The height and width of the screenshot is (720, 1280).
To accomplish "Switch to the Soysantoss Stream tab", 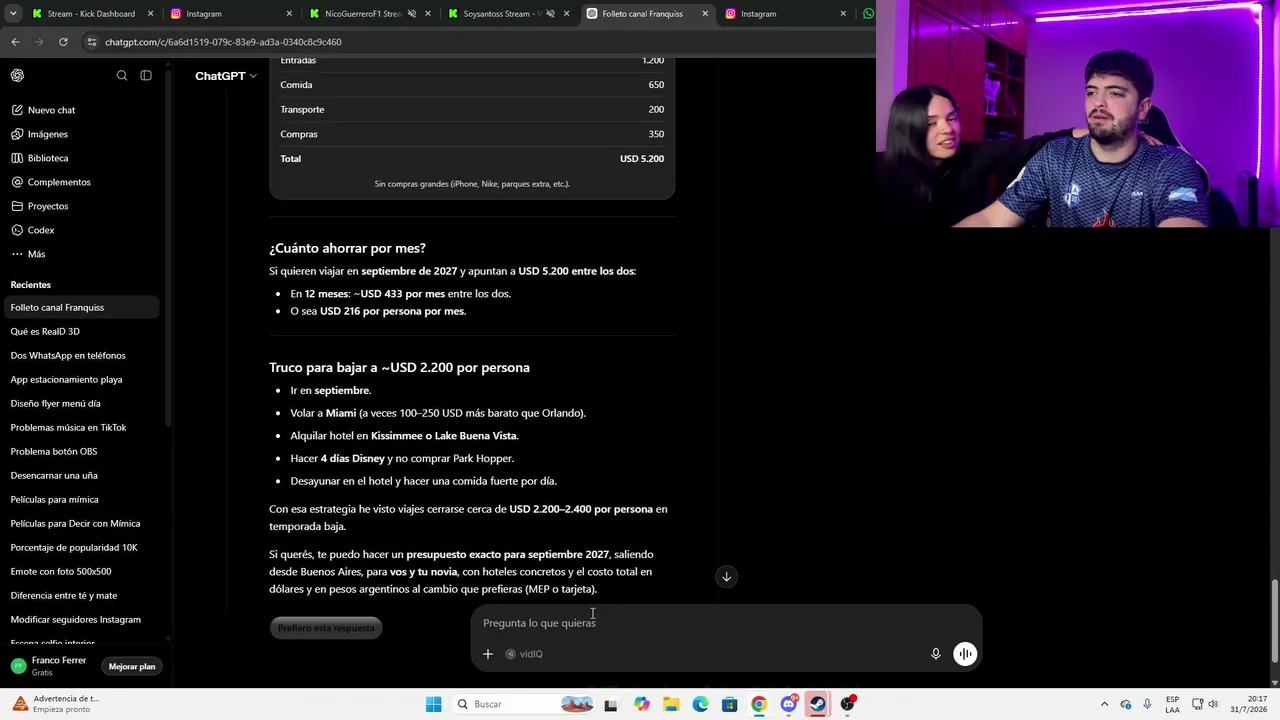I will point(506,14).
